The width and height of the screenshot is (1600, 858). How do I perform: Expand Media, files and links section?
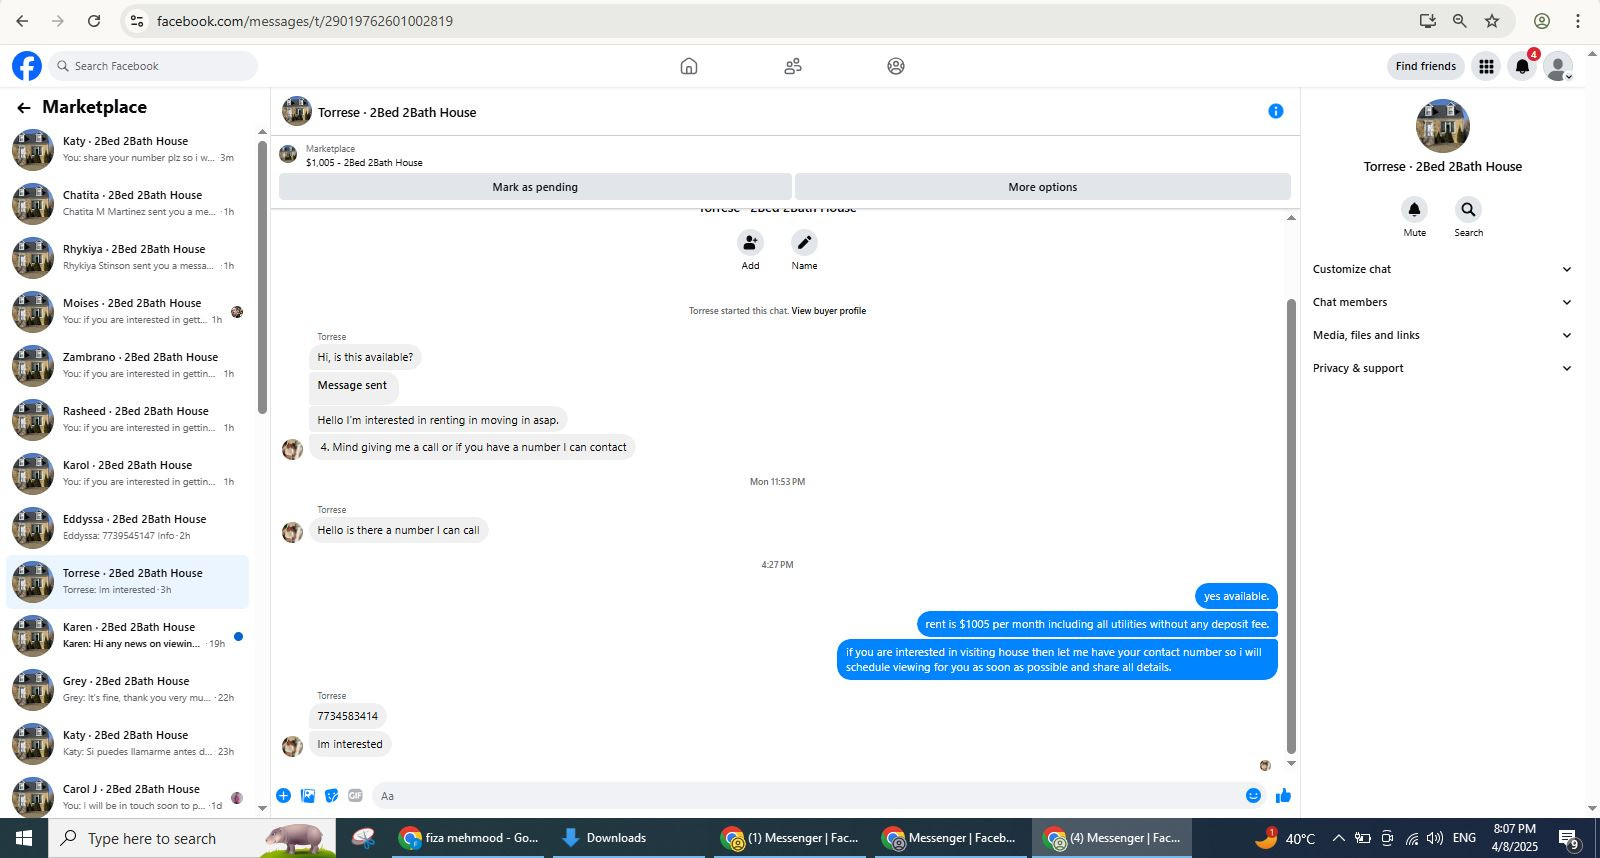1442,335
